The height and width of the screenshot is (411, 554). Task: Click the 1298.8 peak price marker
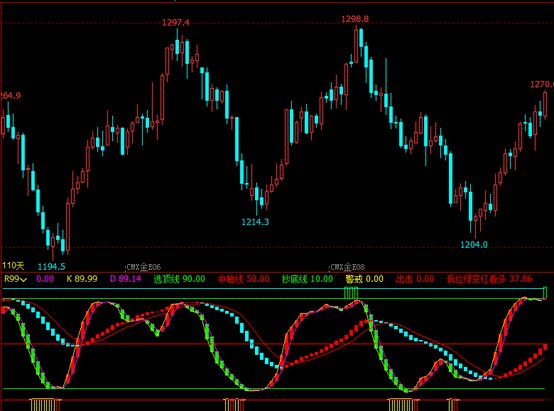pyautogui.click(x=355, y=19)
